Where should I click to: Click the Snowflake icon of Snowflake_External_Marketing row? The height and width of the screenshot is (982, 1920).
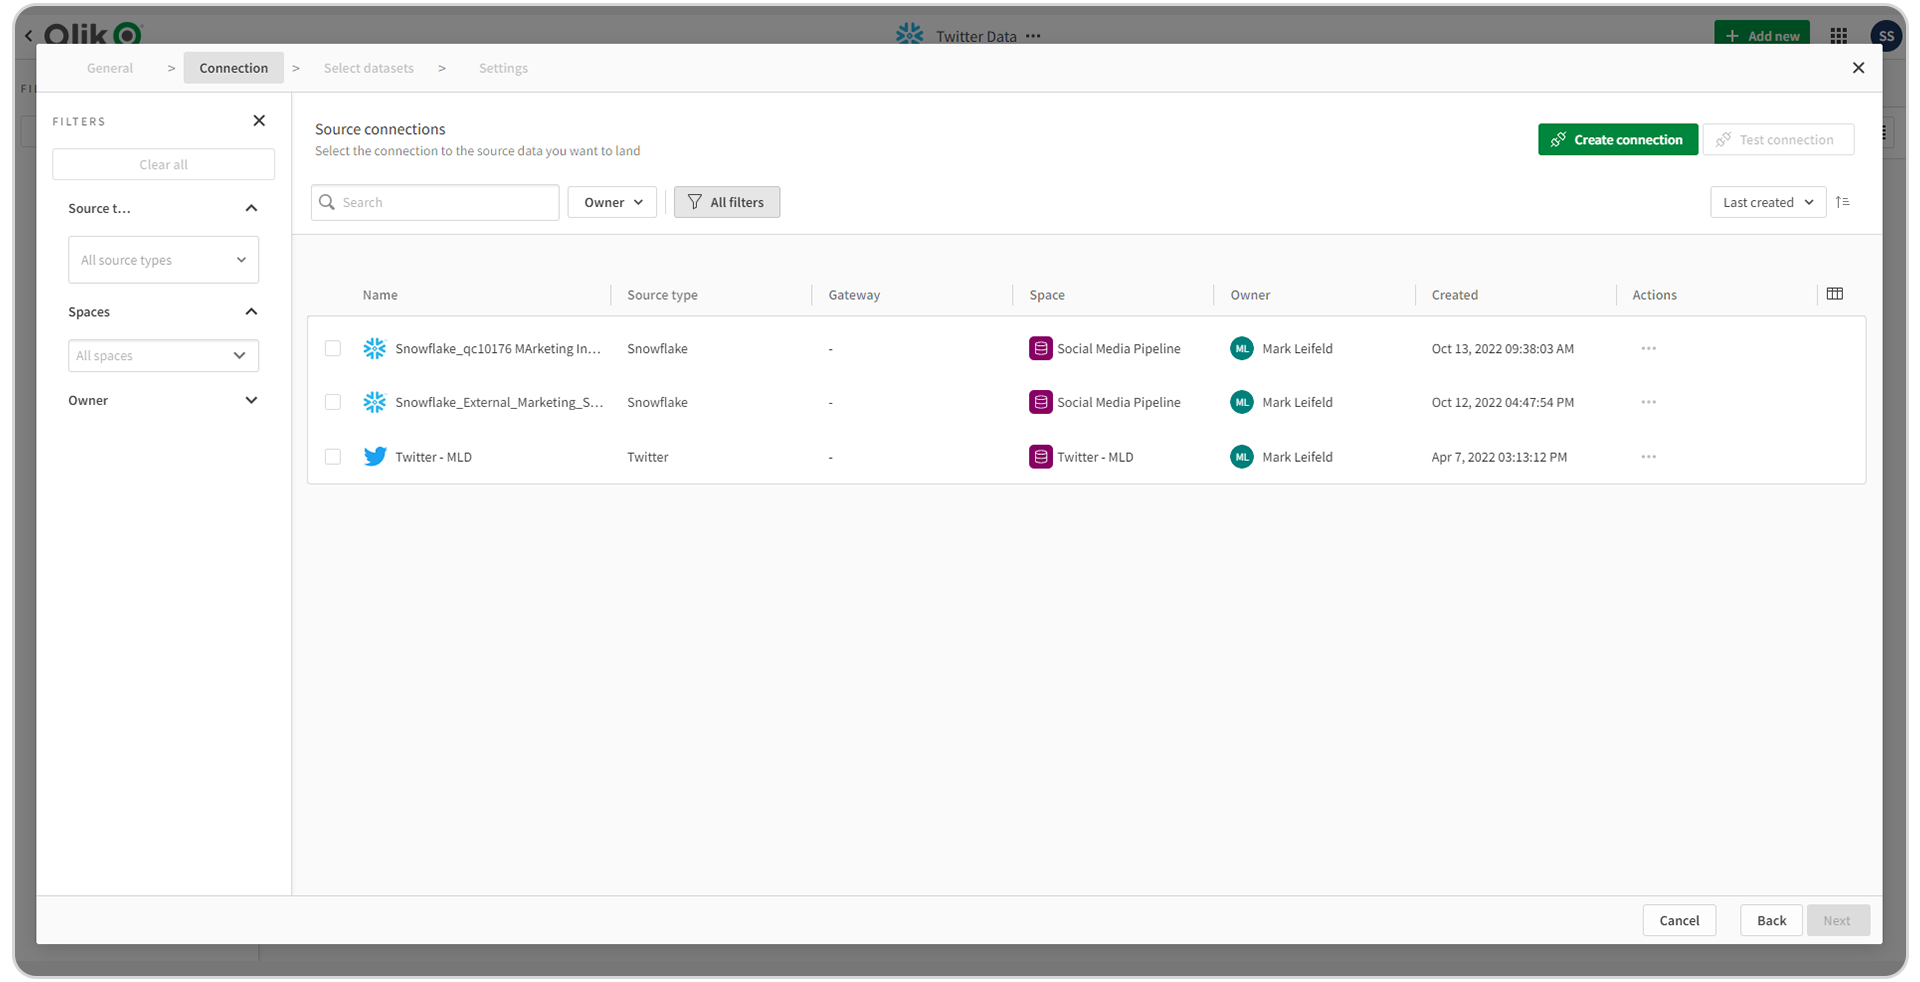[x=375, y=402]
